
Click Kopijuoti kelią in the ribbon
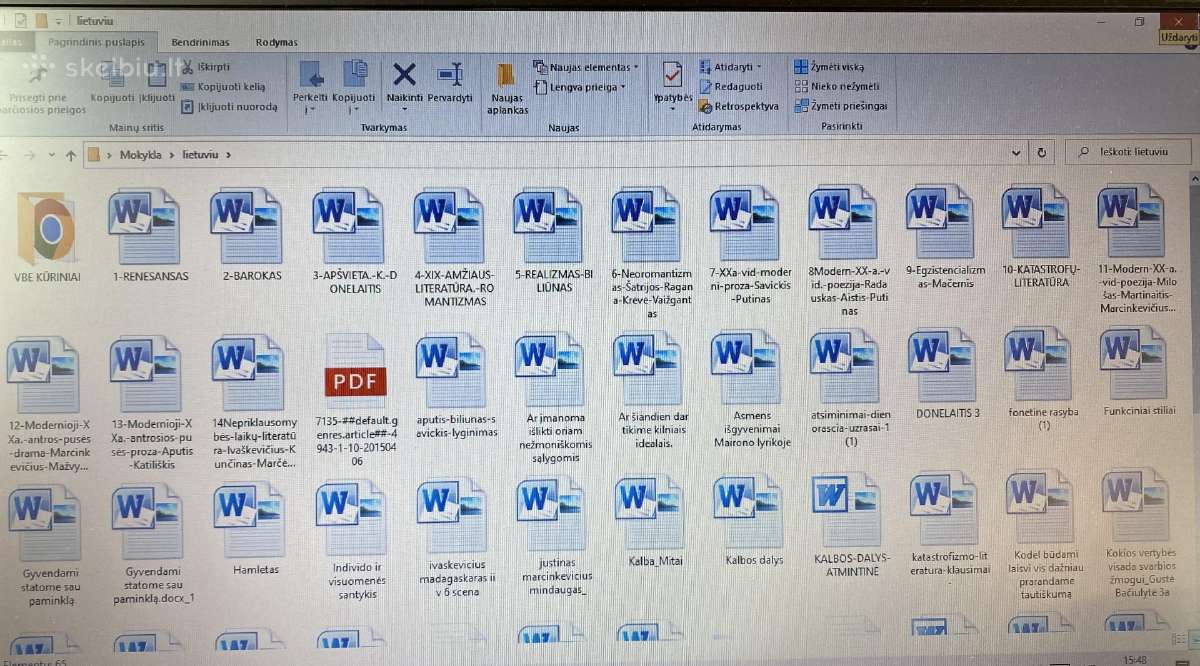point(223,86)
